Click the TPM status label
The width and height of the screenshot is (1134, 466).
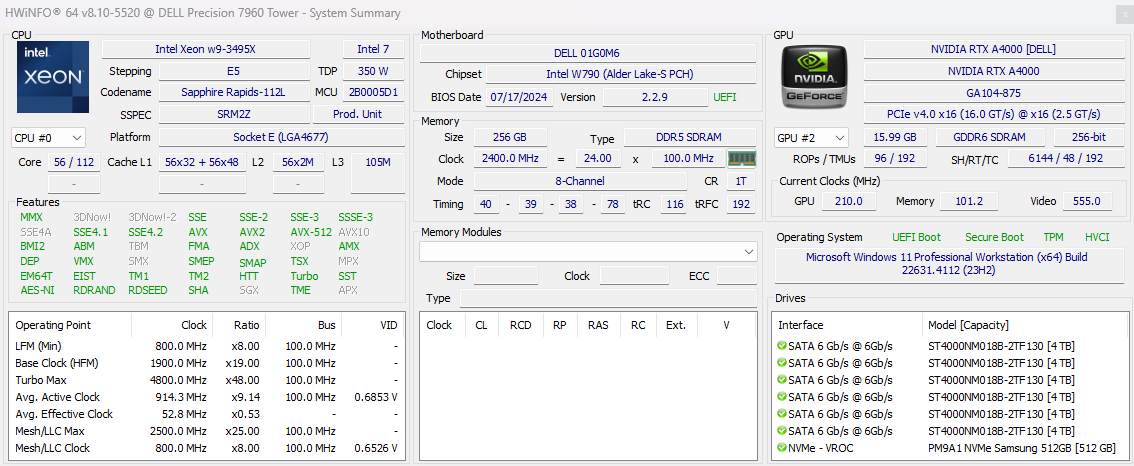coord(1054,237)
